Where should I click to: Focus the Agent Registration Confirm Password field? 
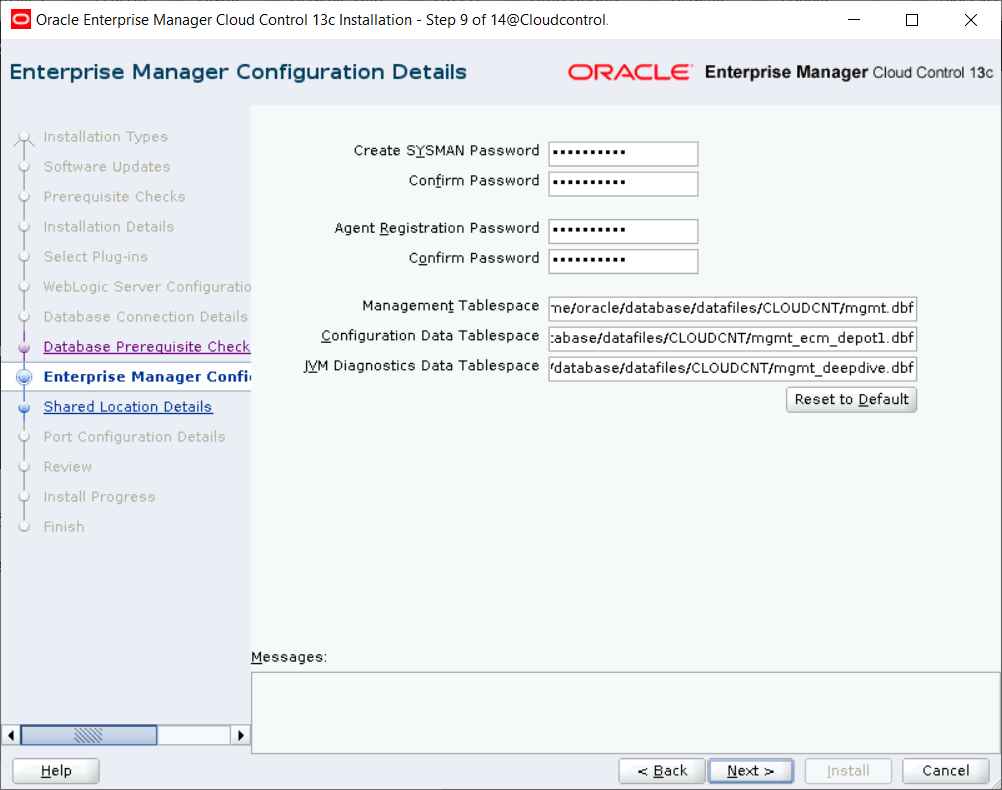[623, 261]
